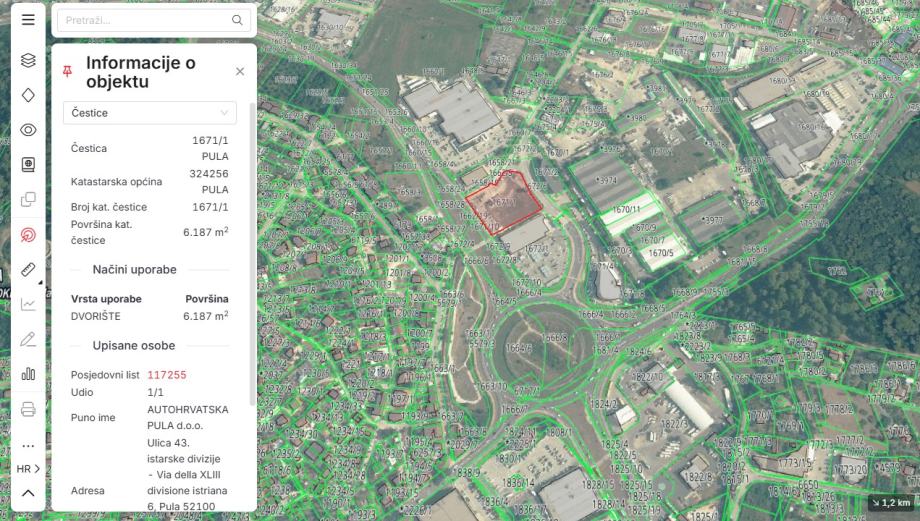
Task: Toggle the eye visibility icon in sidebar
Action: coord(28,130)
